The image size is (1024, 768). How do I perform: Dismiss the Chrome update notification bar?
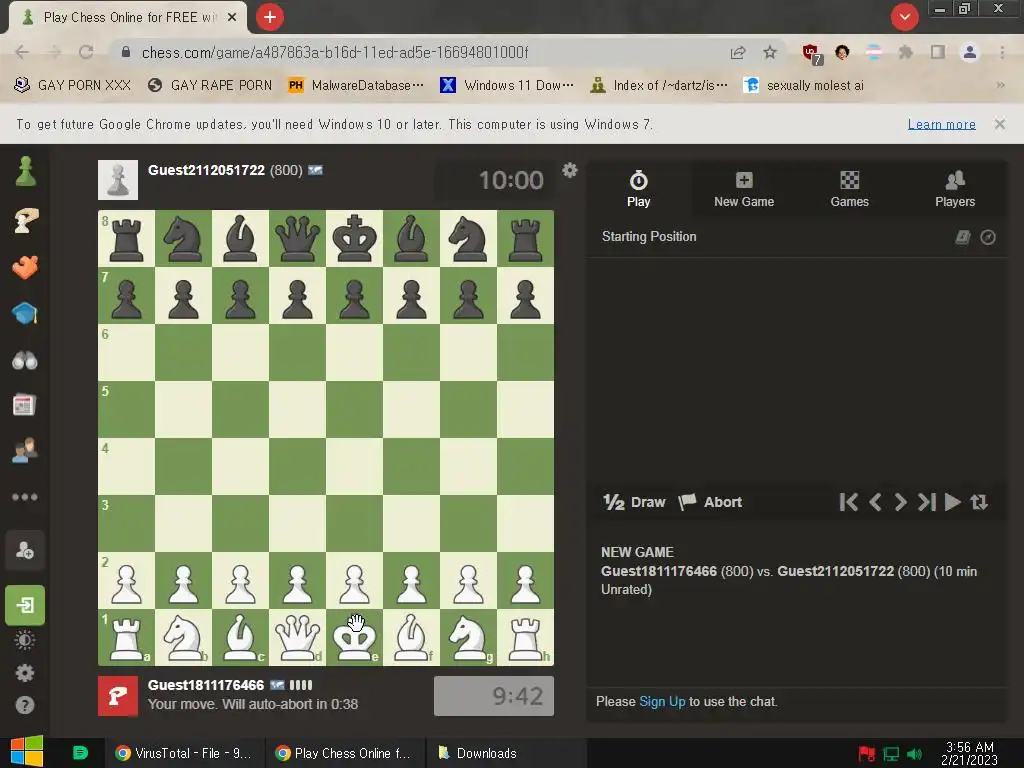[x=1000, y=124]
